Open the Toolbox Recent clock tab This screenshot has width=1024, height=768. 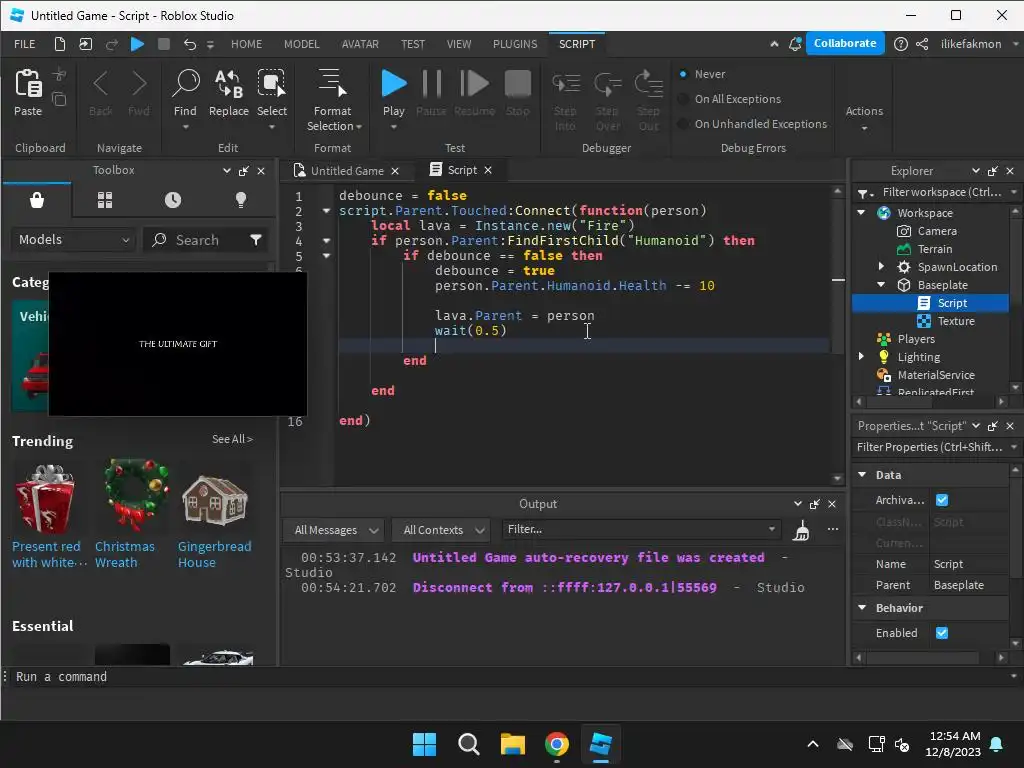173,200
